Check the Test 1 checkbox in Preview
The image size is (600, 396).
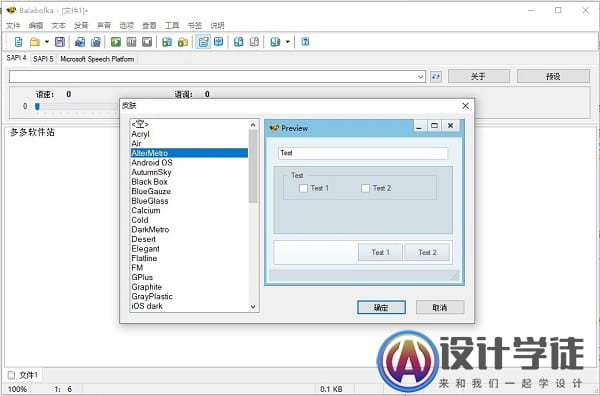point(303,188)
